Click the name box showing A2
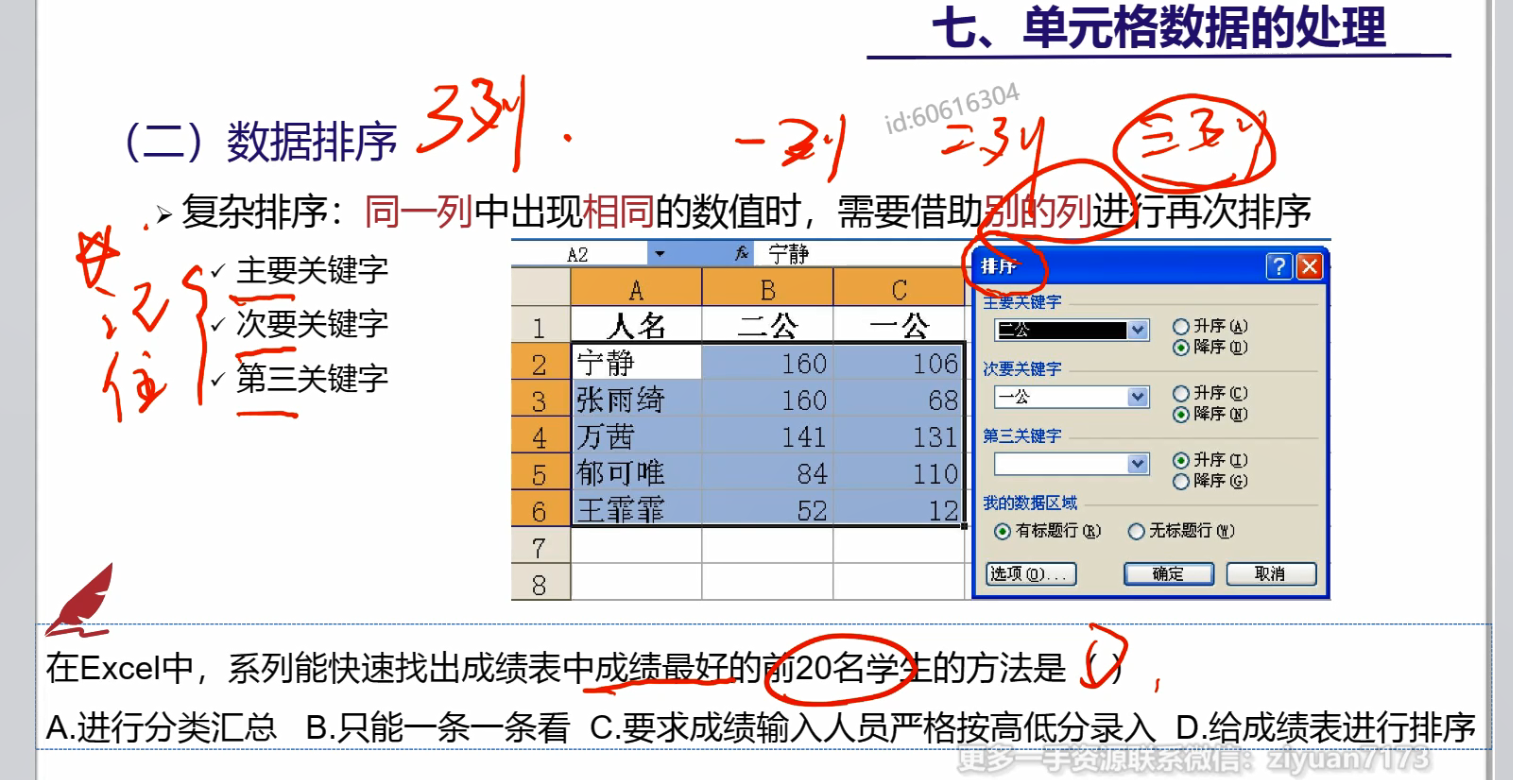The width and height of the screenshot is (1513, 780). coord(580,255)
